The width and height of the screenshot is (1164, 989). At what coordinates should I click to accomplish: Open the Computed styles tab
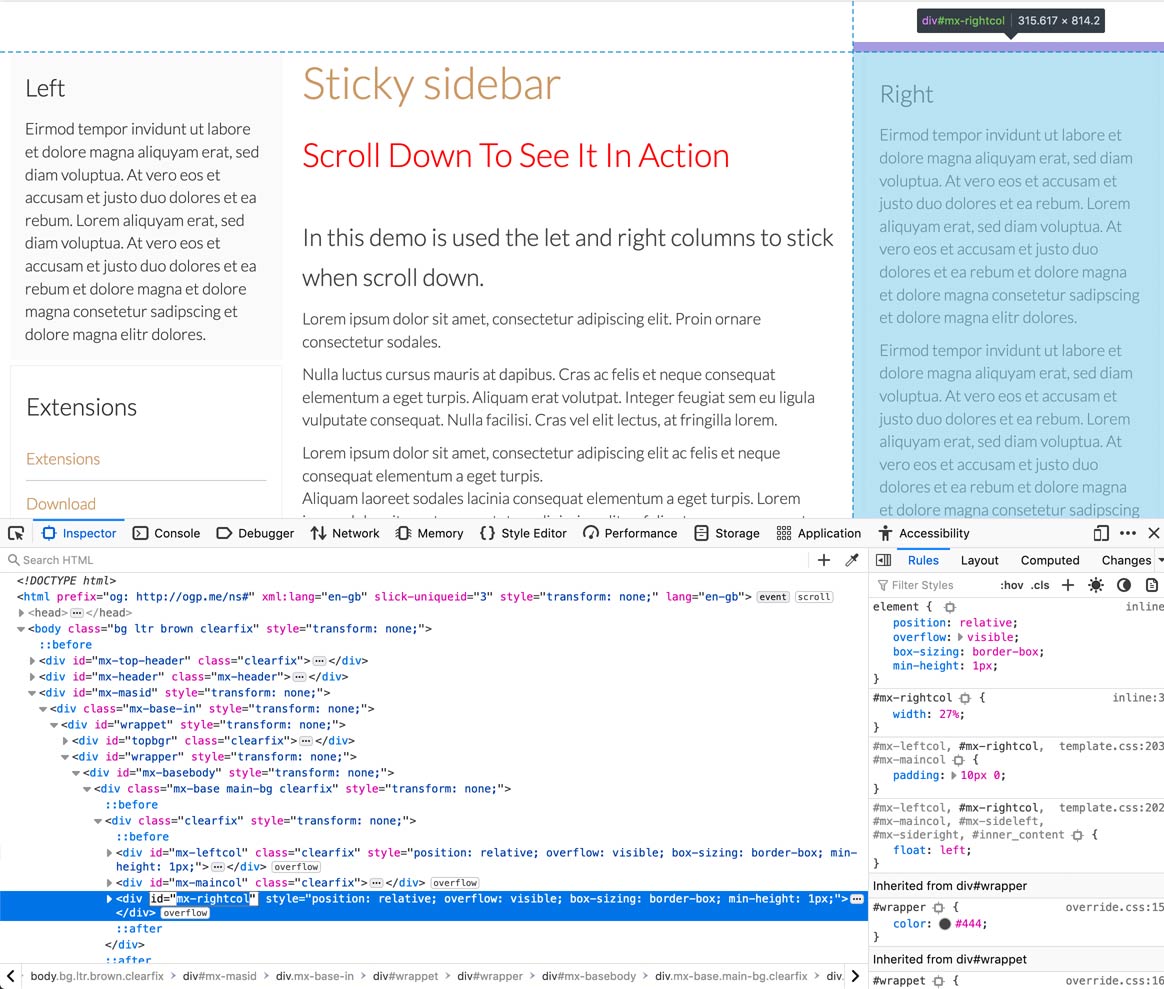click(1049, 560)
